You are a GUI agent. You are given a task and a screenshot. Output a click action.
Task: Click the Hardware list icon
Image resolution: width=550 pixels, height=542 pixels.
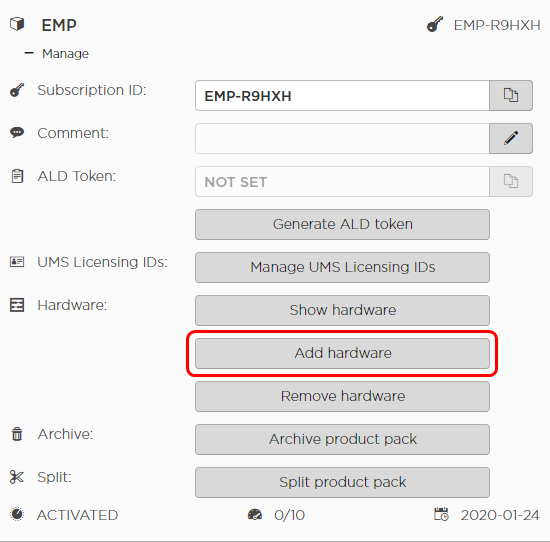[17, 305]
